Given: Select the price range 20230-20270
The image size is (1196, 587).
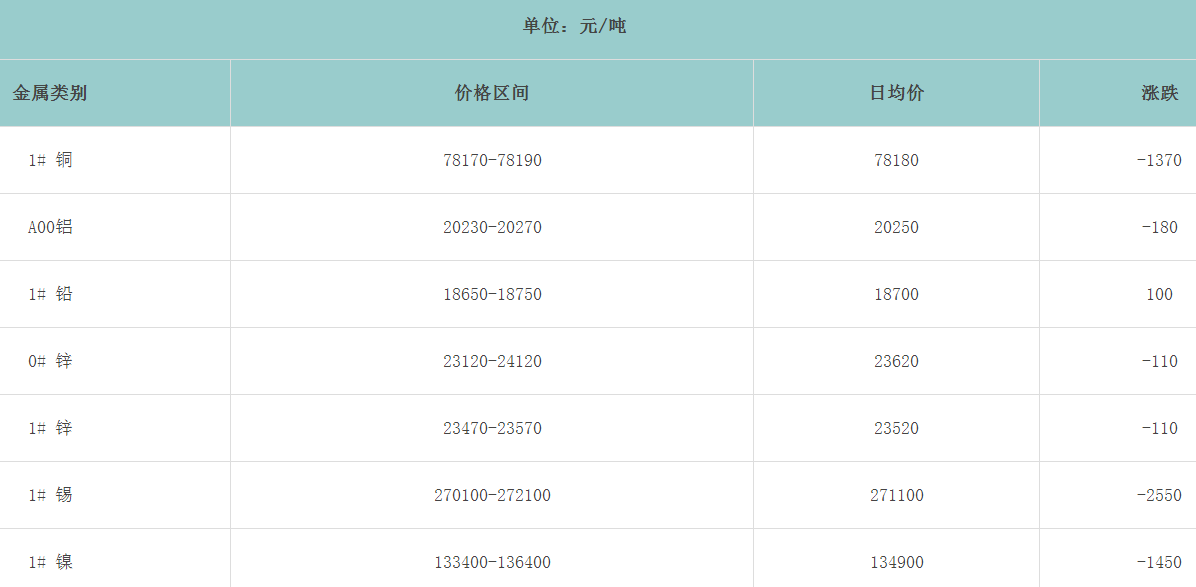Looking at the screenshot, I should point(492,227).
